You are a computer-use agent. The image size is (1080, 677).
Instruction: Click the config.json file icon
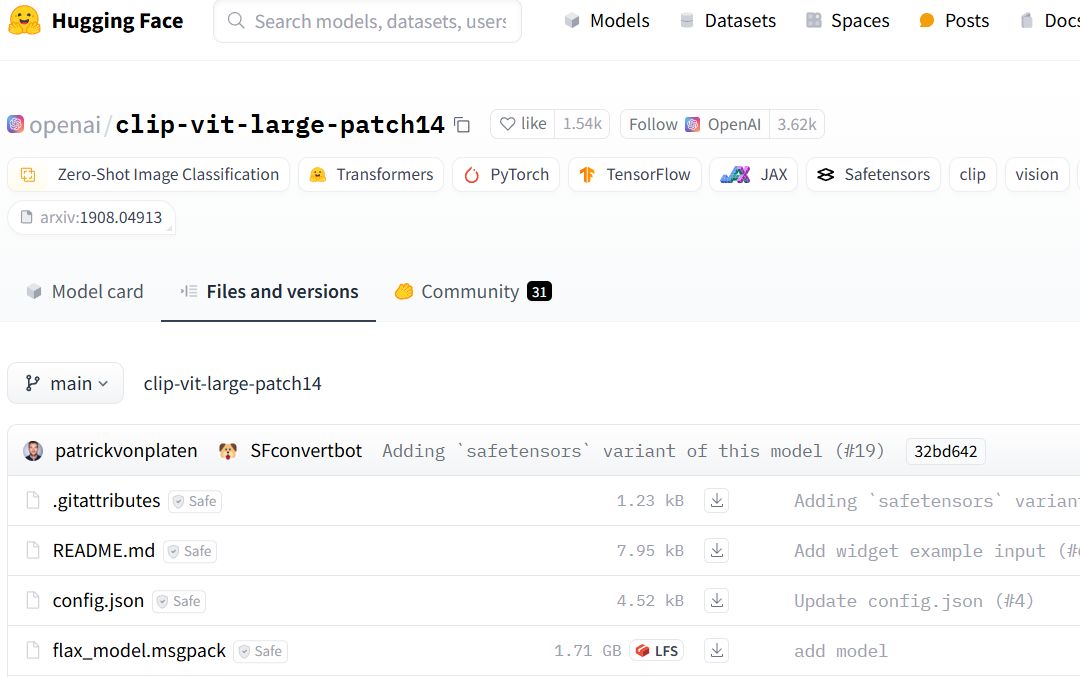click(x=32, y=601)
